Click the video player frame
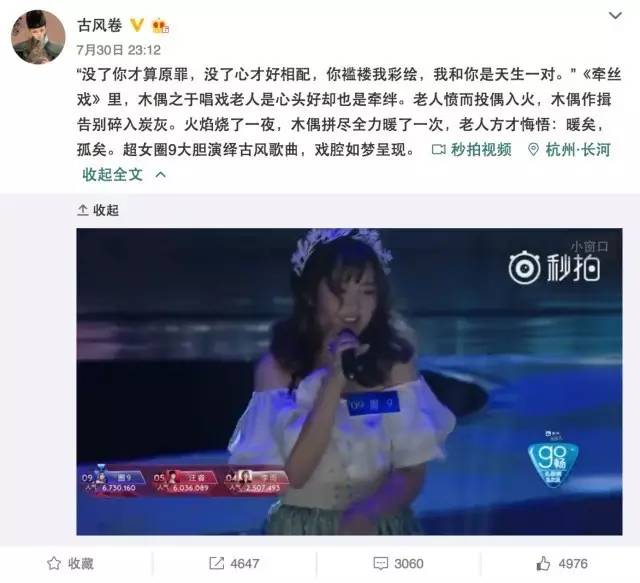The width and height of the screenshot is (640, 583). point(349,382)
